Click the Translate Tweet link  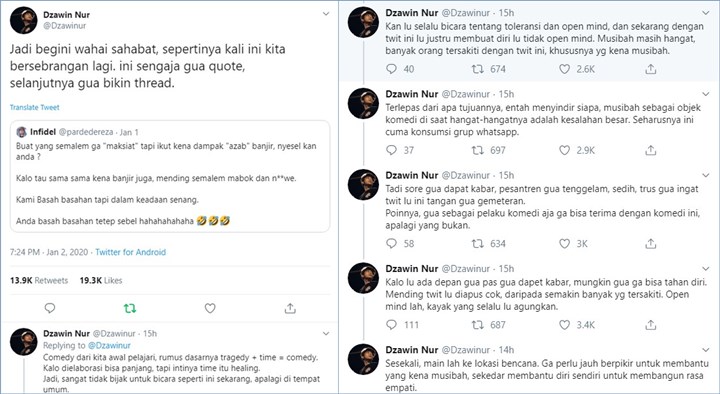click(x=35, y=107)
